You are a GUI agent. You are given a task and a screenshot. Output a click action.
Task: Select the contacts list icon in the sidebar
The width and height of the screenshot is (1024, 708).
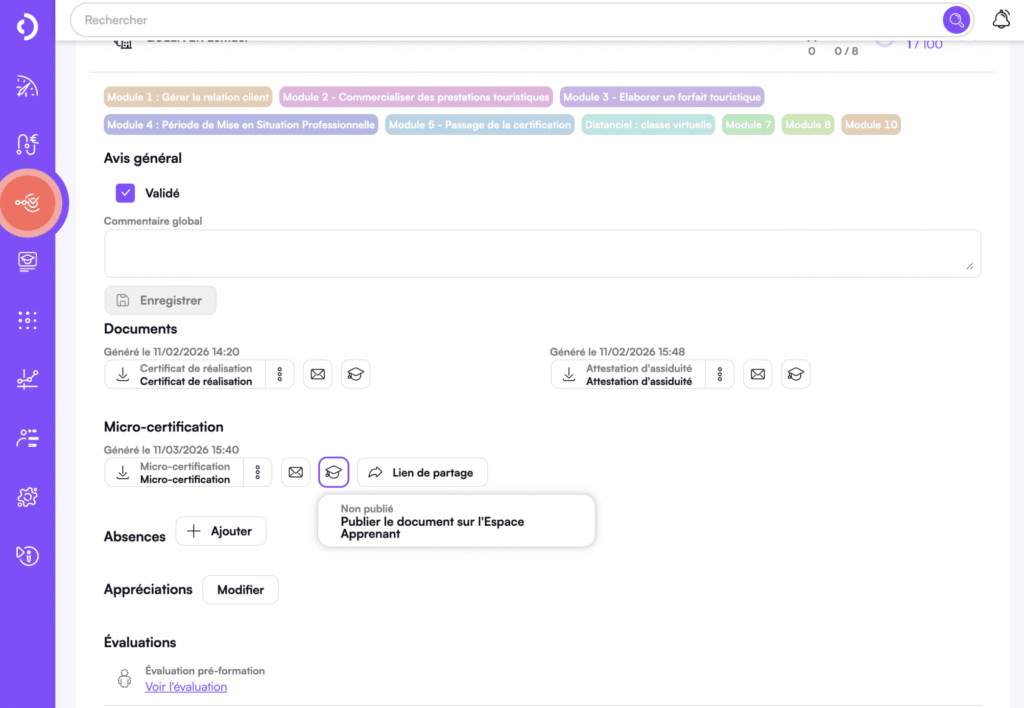coord(27,438)
